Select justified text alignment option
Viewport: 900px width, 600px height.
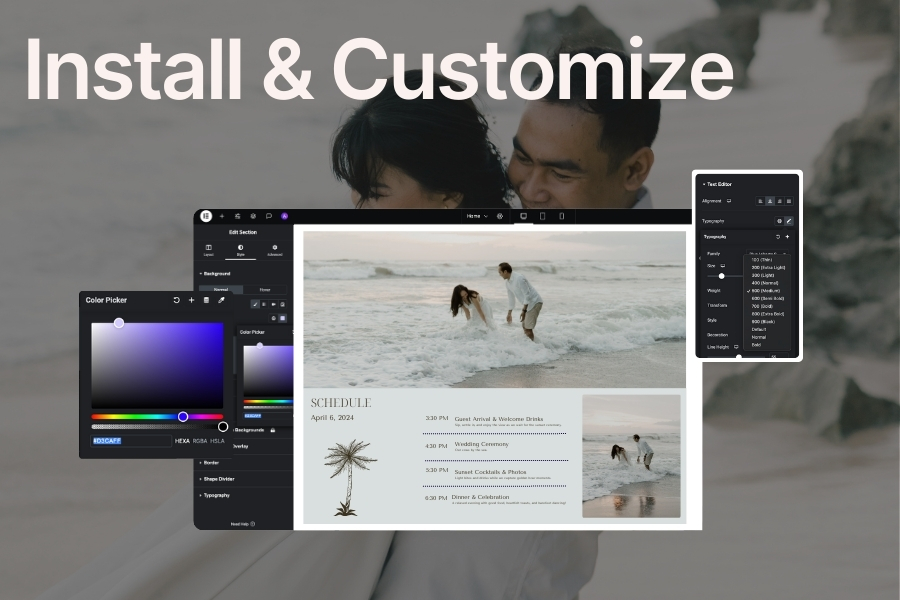pos(788,201)
